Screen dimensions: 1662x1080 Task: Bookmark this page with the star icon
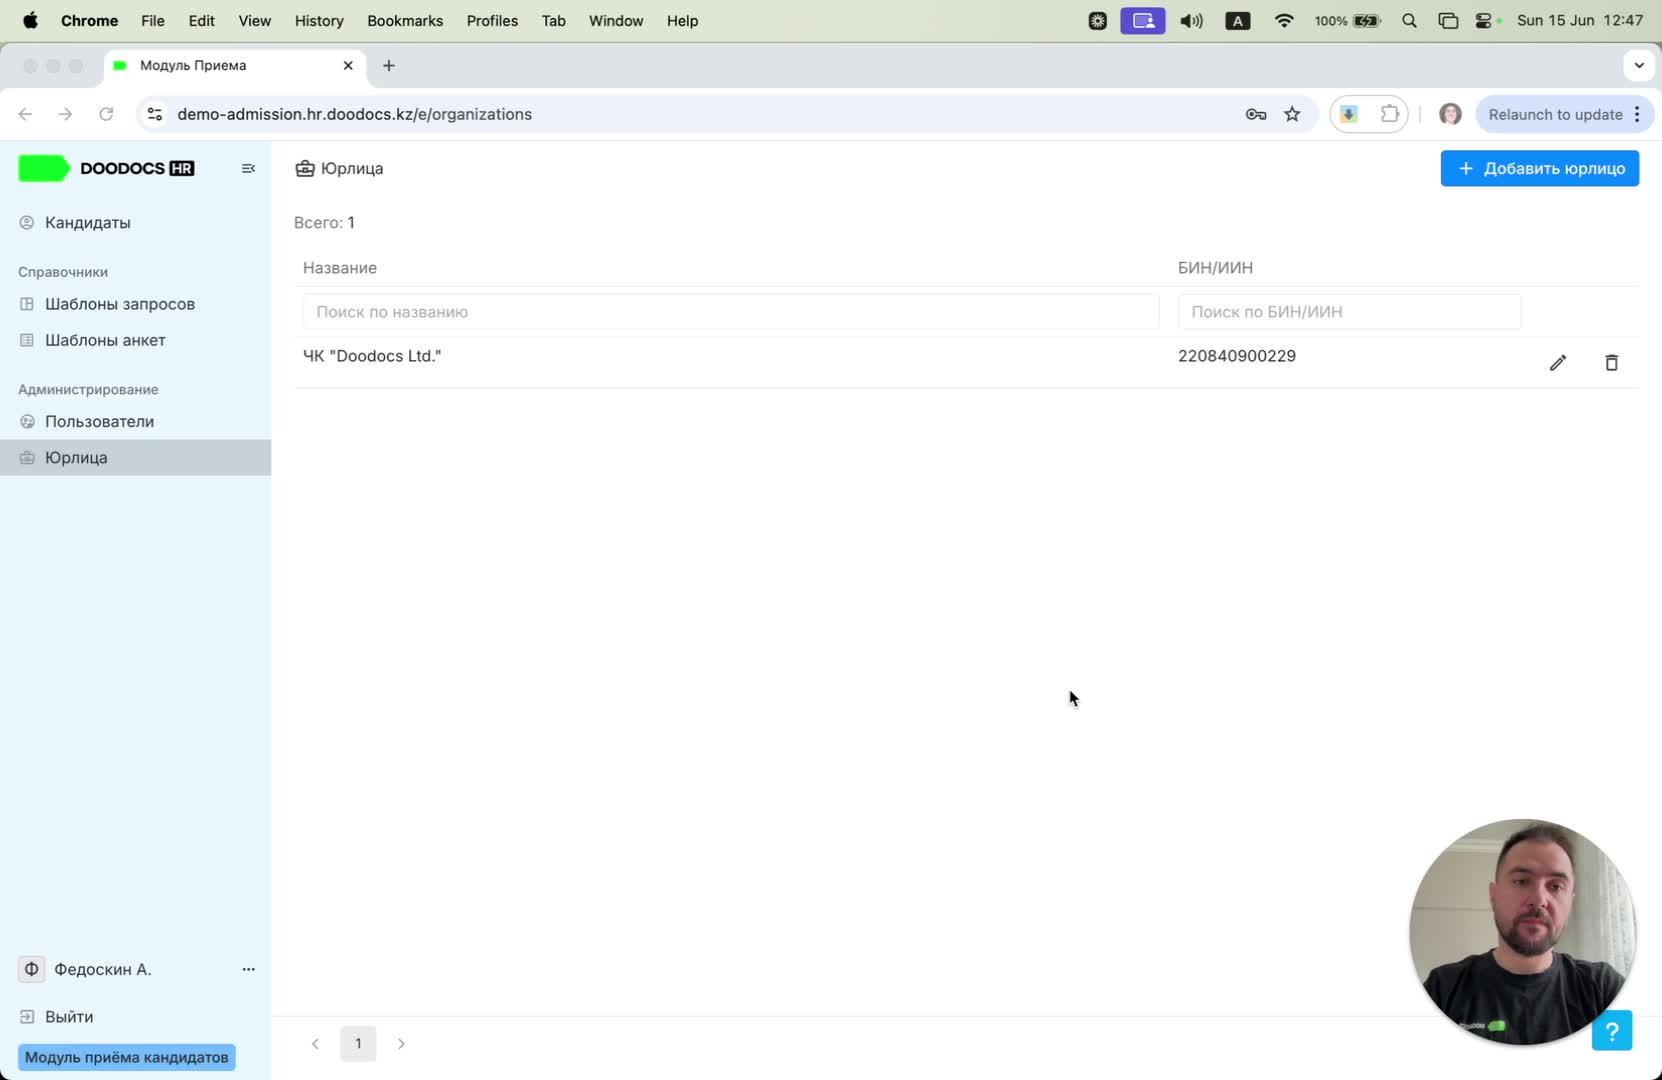[x=1292, y=114]
